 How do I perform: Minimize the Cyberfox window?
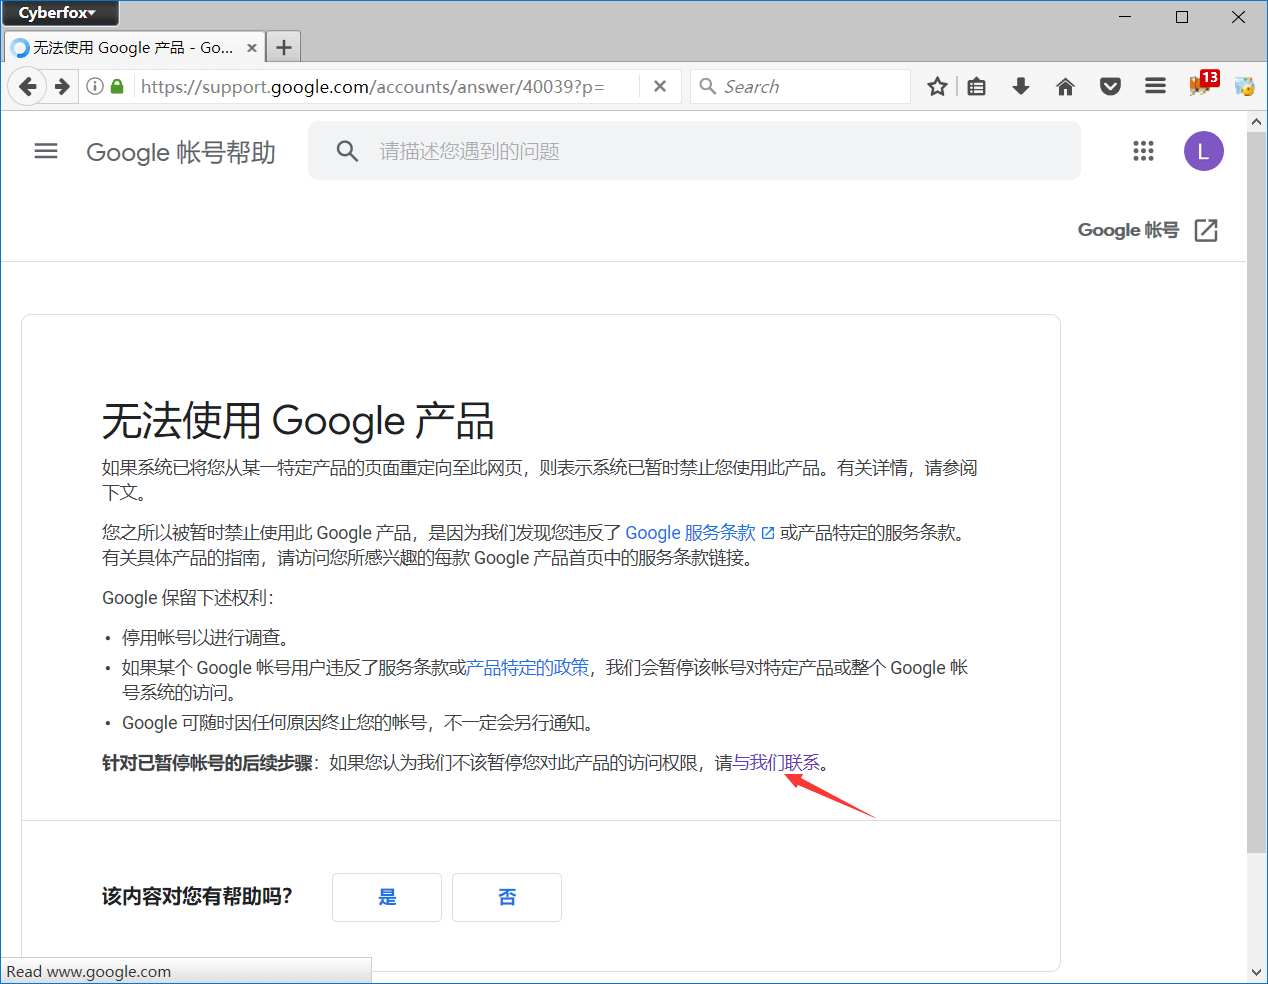[1125, 16]
